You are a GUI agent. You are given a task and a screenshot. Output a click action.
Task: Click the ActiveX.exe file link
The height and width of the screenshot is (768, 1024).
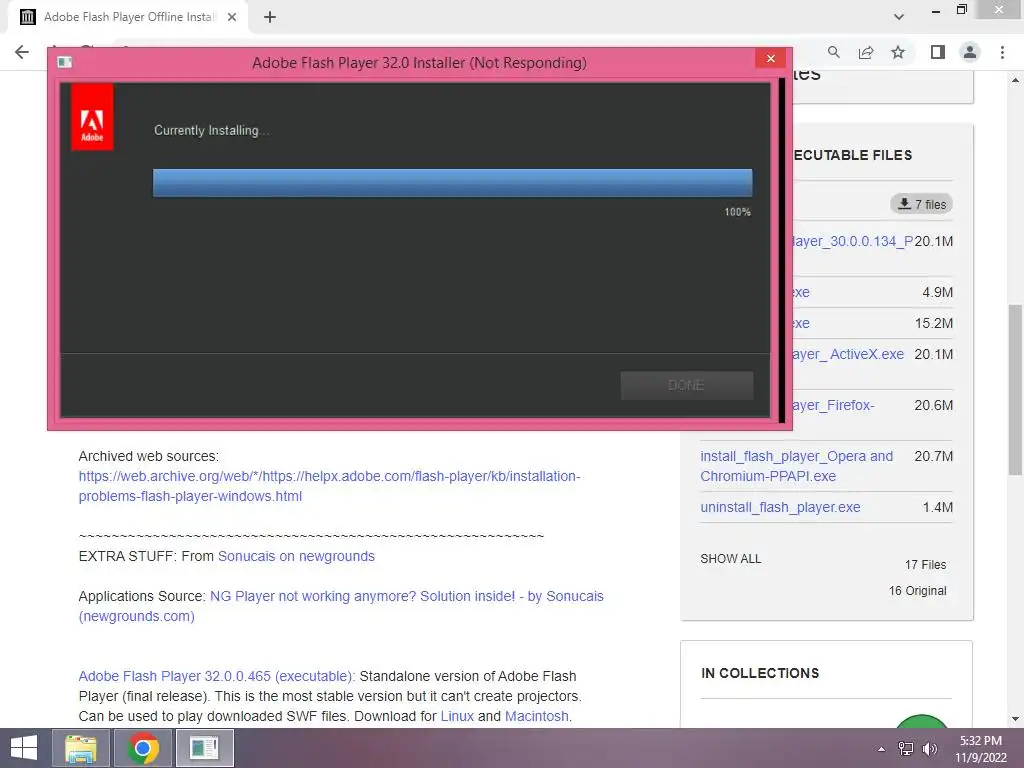(x=848, y=355)
